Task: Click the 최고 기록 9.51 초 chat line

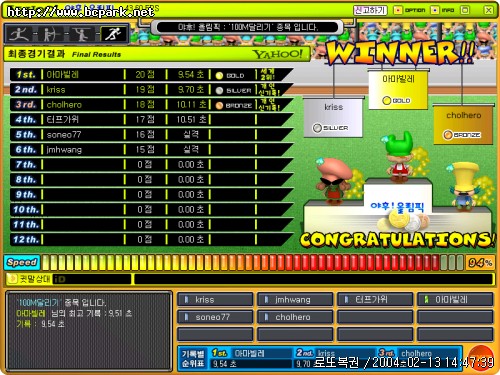Action: 74,313
